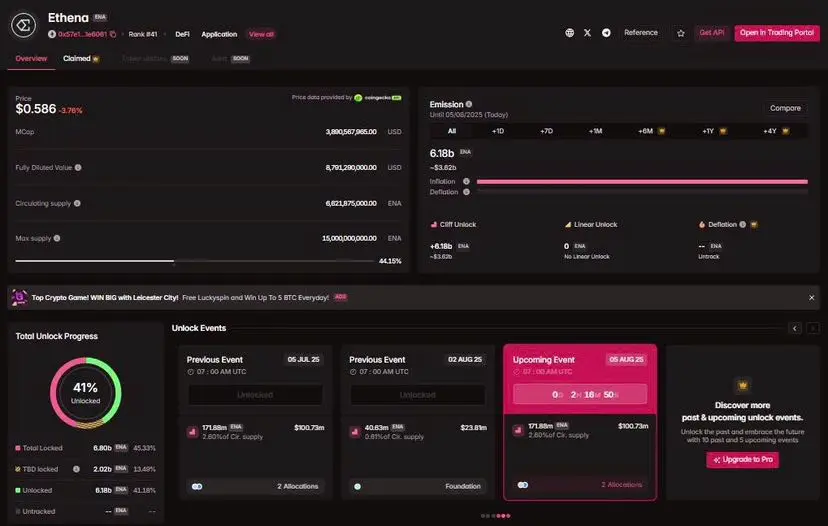Screen dimensions: 828x526
Task: Select the +1D emission range
Action: (498, 131)
